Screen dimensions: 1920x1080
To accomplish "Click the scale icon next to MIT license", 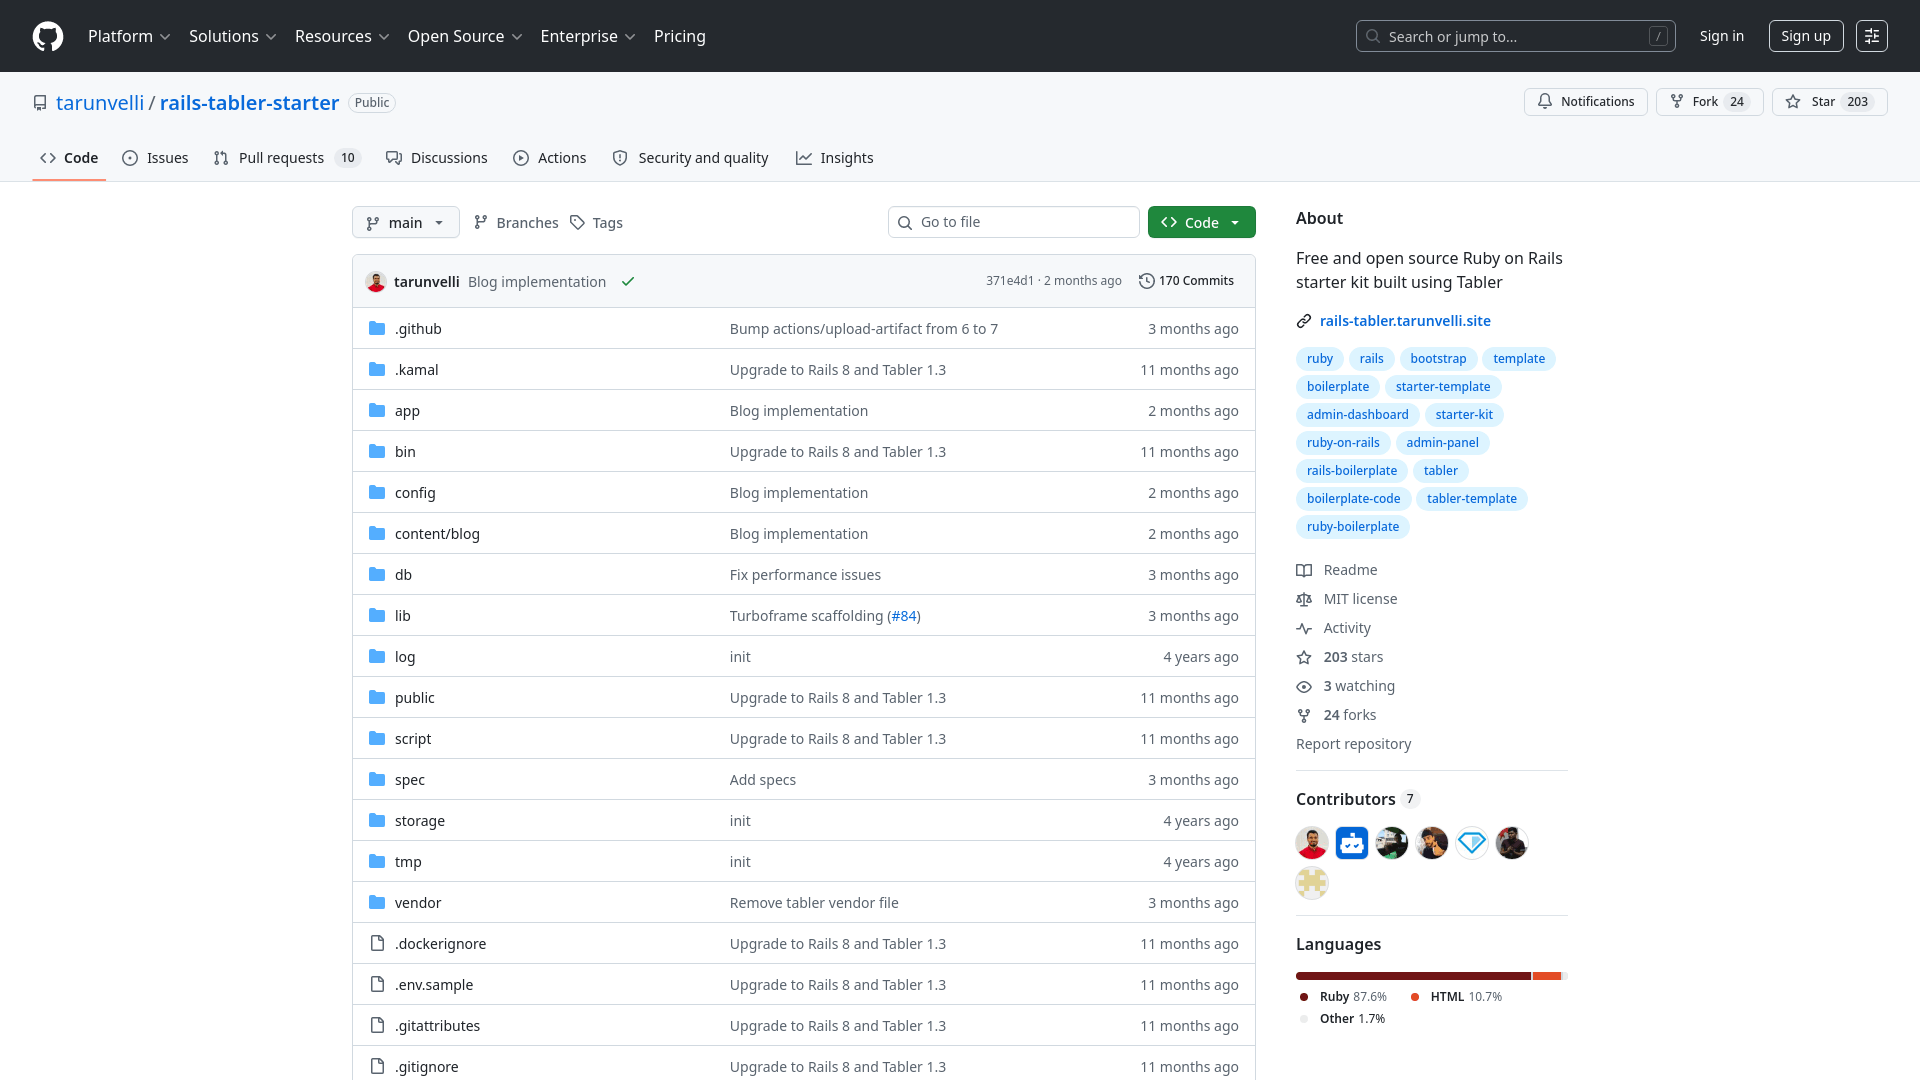I will tap(1304, 599).
